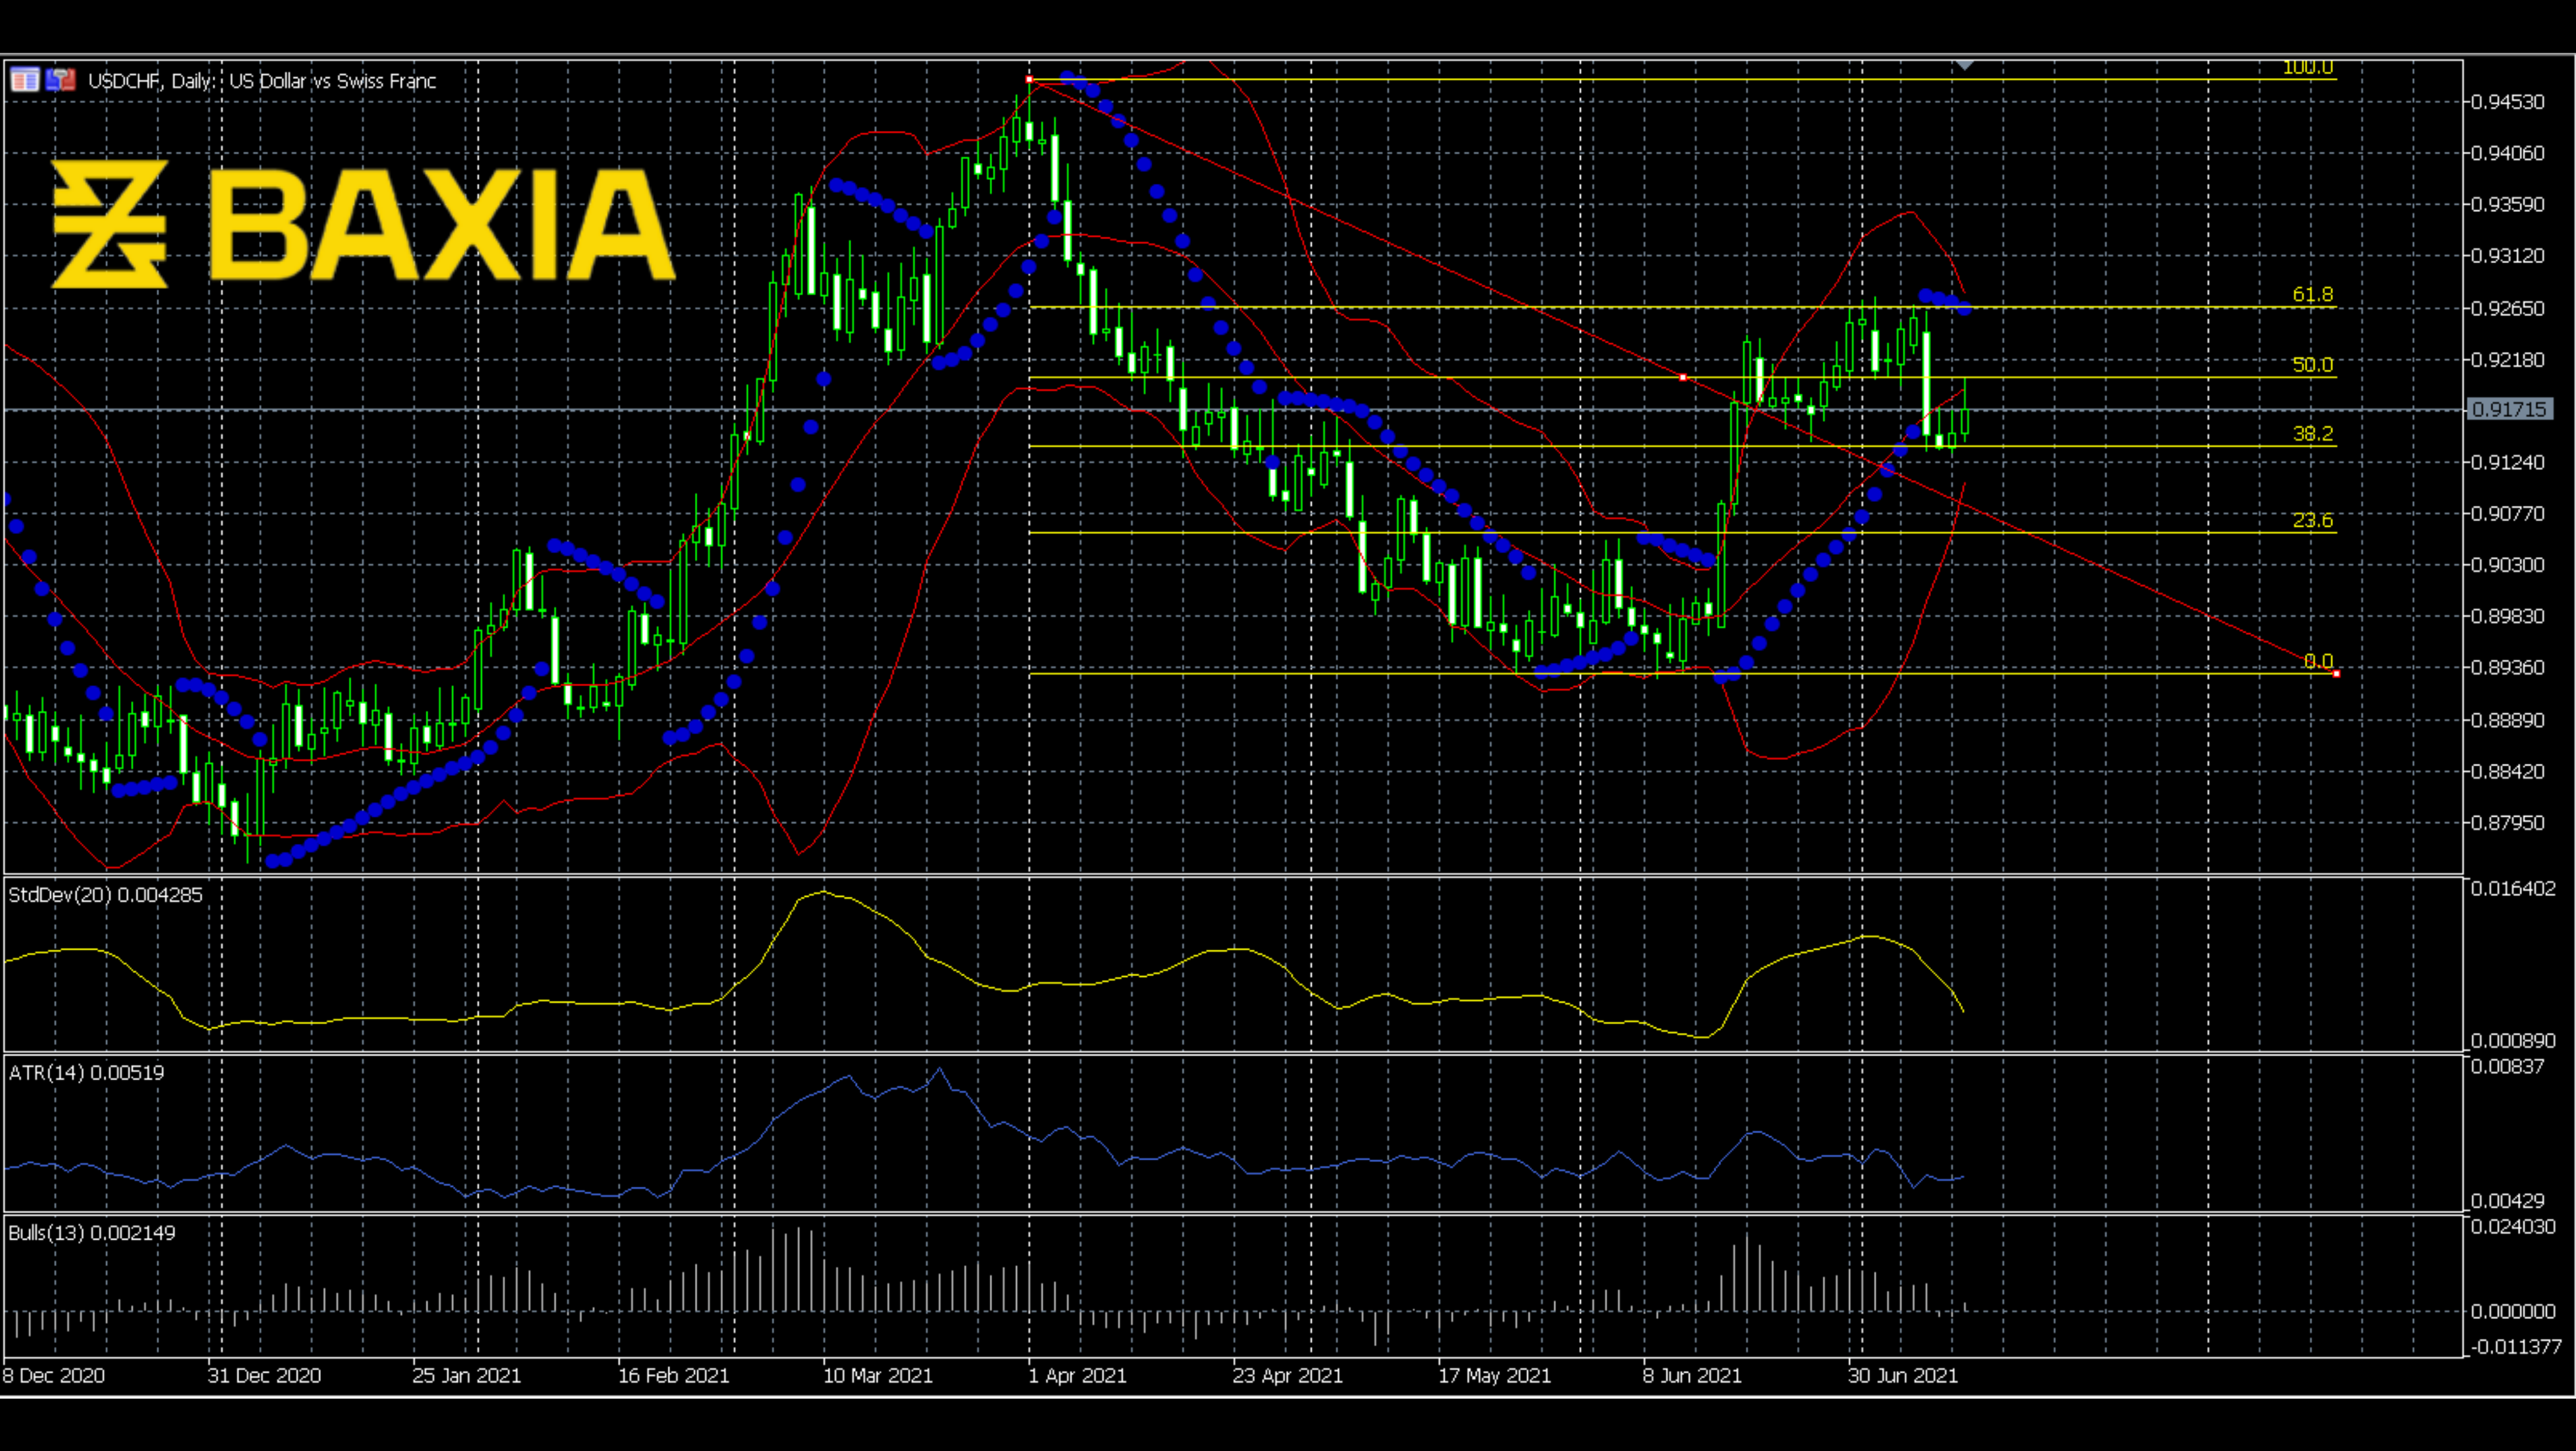Click the 0.94530 price axis label

tap(2508, 102)
